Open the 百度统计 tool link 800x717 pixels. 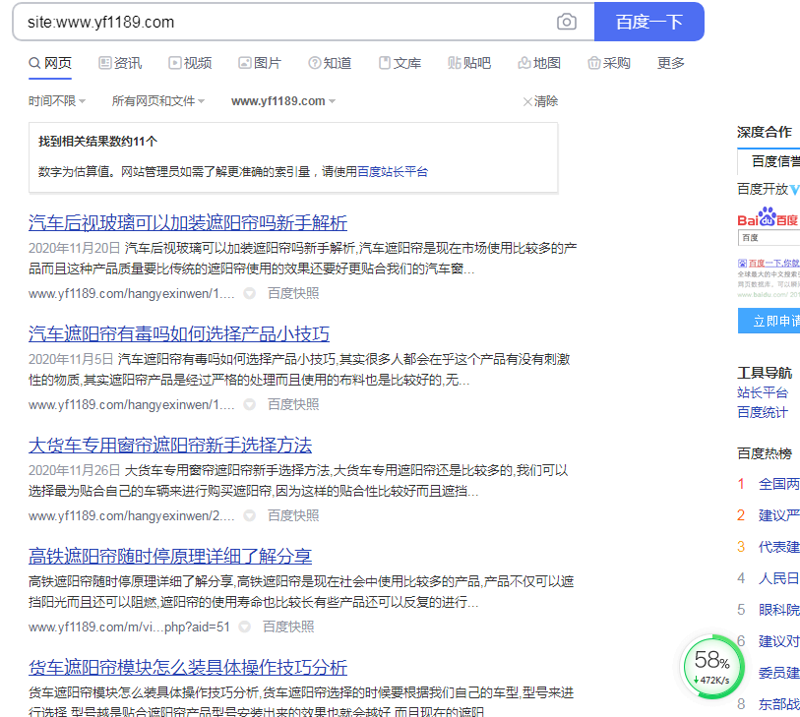(762, 412)
